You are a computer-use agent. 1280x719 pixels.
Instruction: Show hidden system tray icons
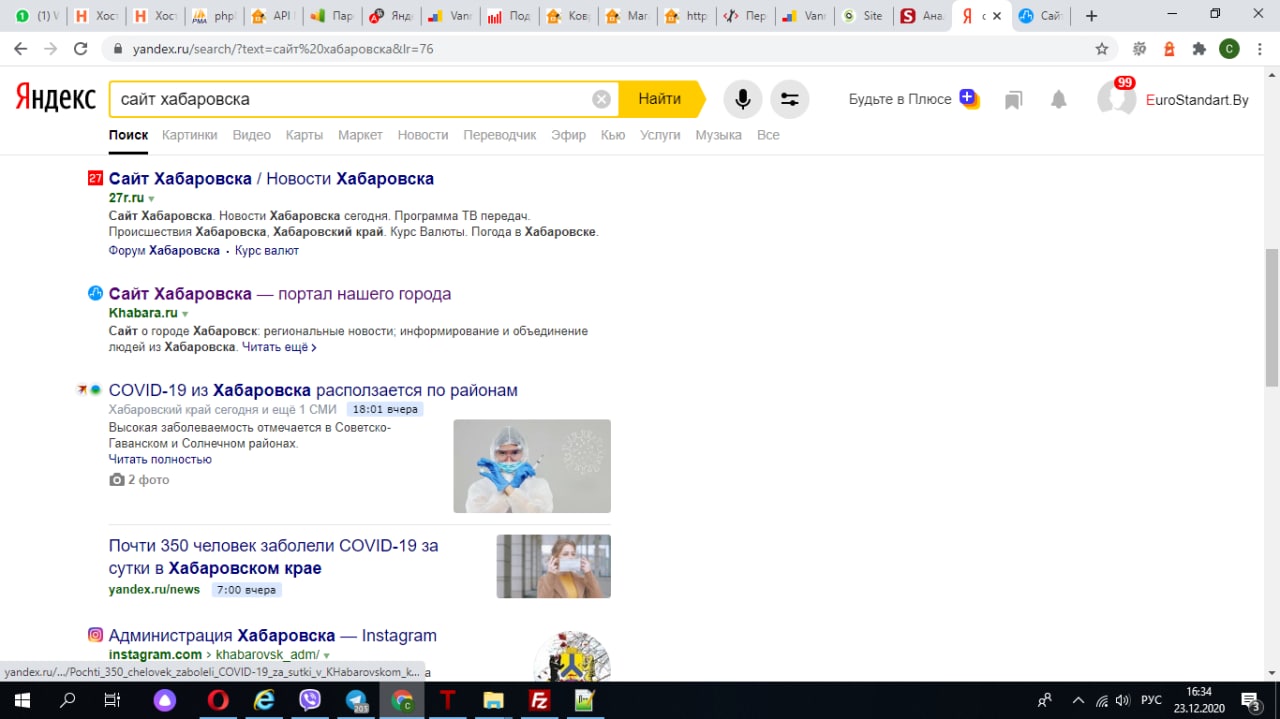tap(1077, 700)
